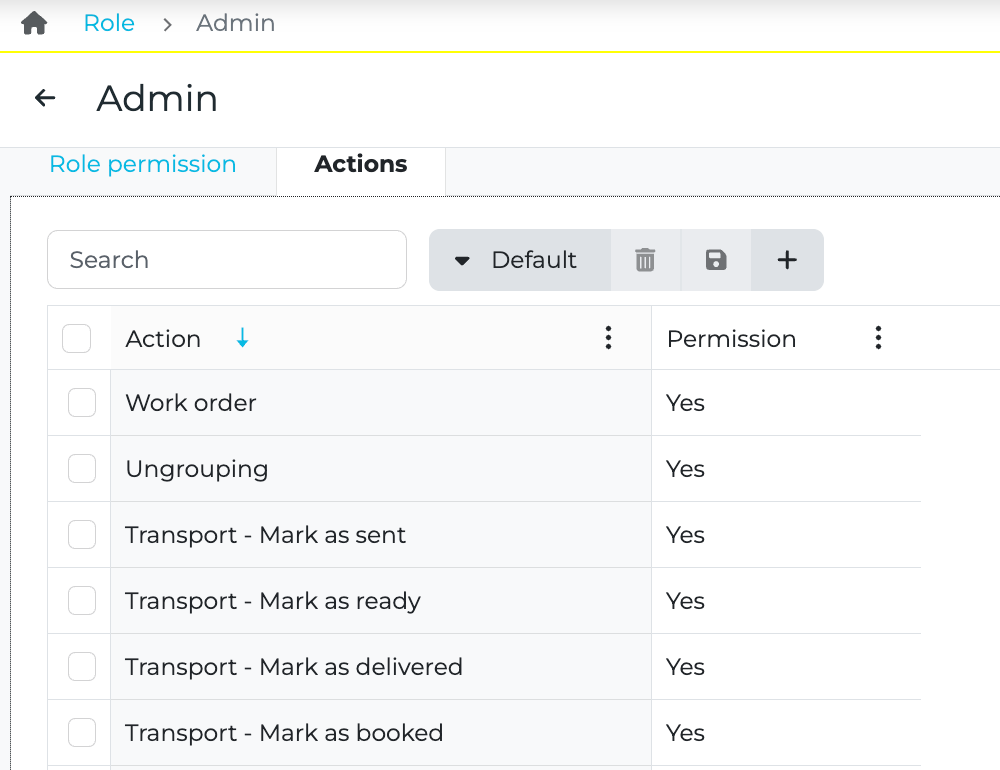
Task: Check Transport - Mark as delivered checkbox
Action: (x=82, y=667)
